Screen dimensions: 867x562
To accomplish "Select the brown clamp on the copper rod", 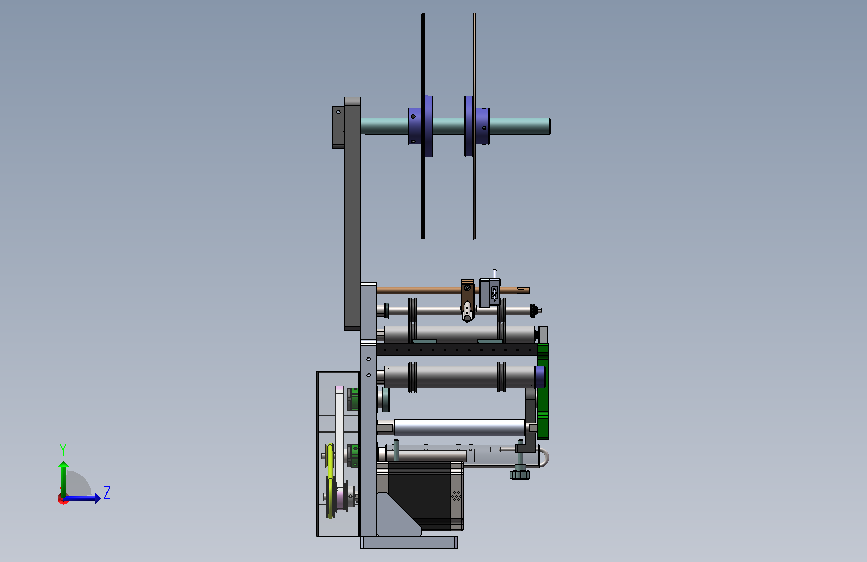I will (x=467, y=299).
